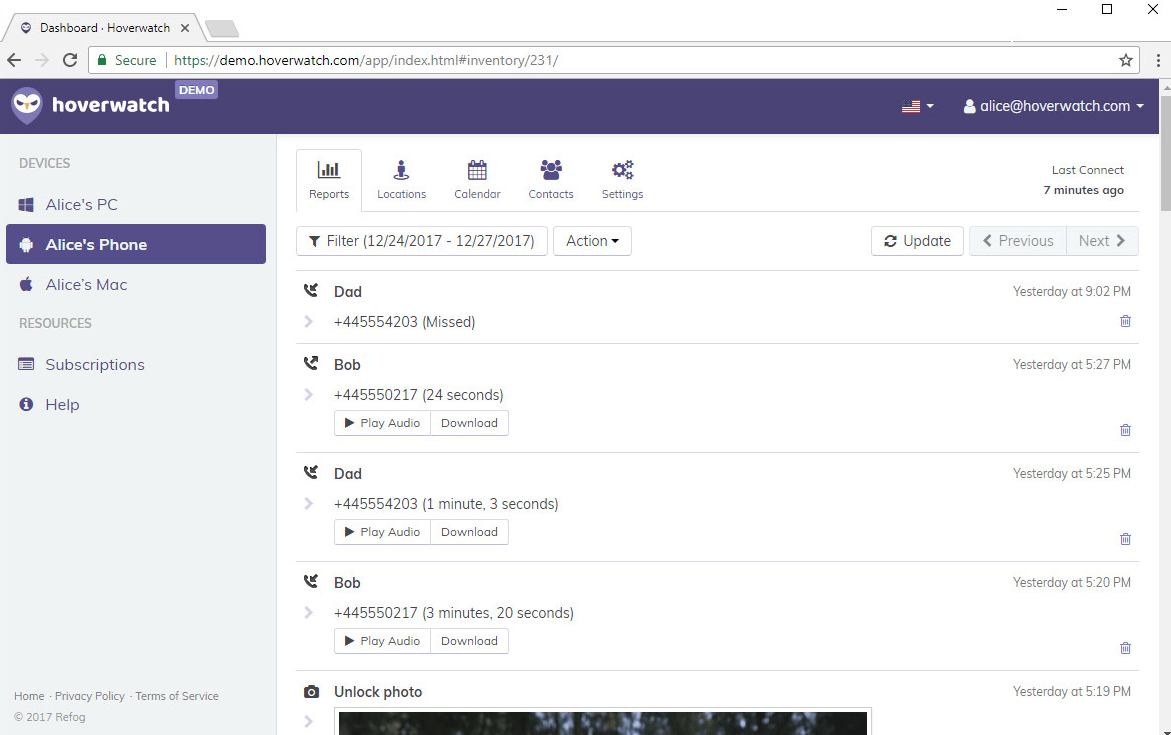Switch to the Contacts tab
The height and width of the screenshot is (735, 1171).
tap(551, 181)
